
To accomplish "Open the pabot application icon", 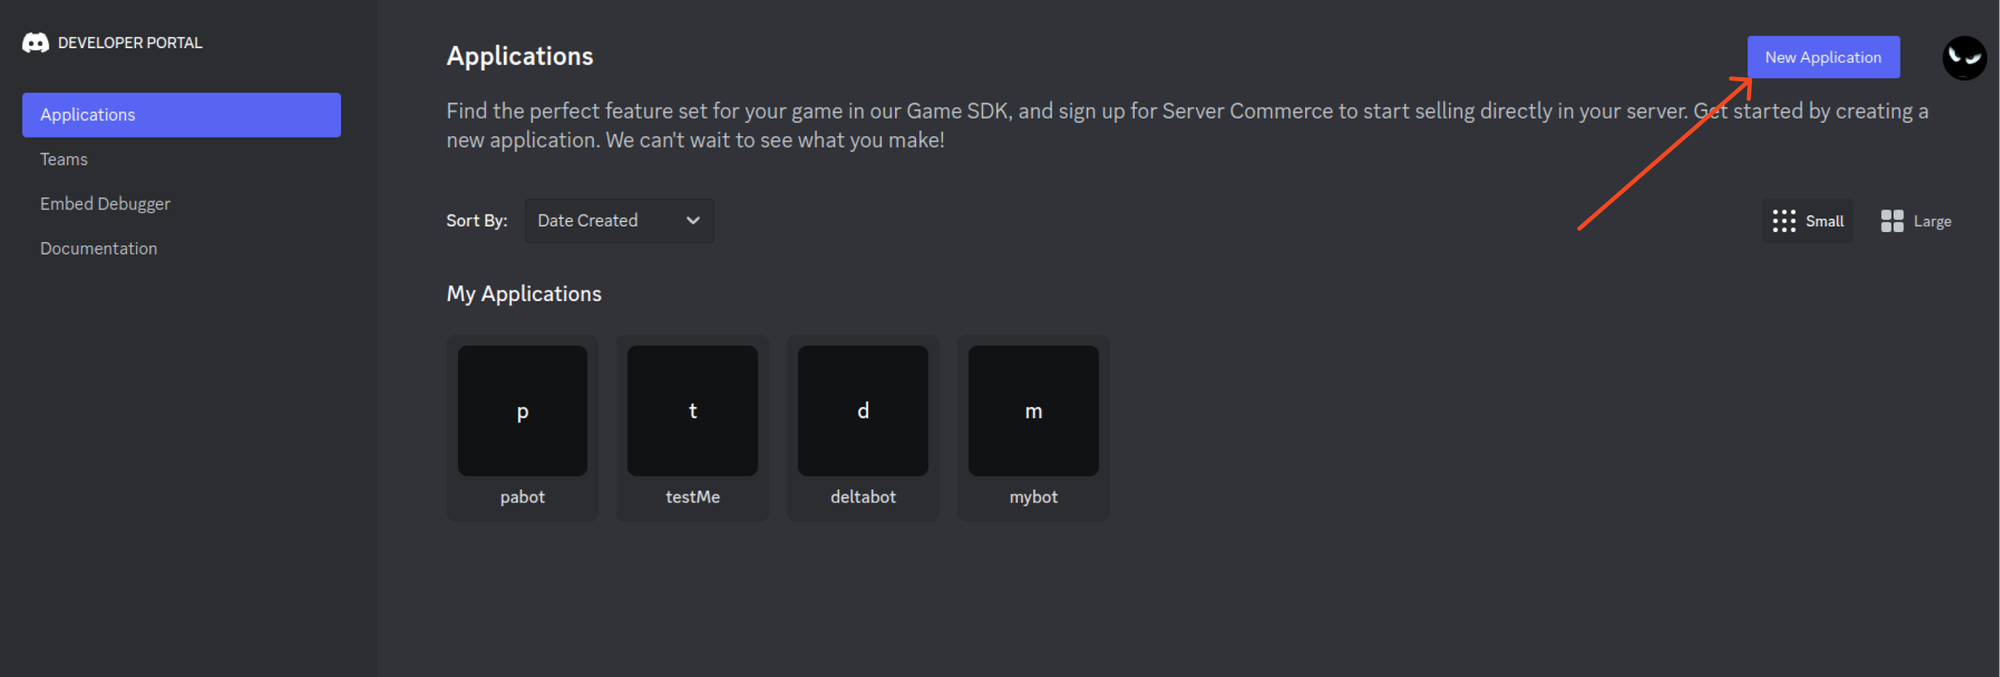I will pos(522,411).
